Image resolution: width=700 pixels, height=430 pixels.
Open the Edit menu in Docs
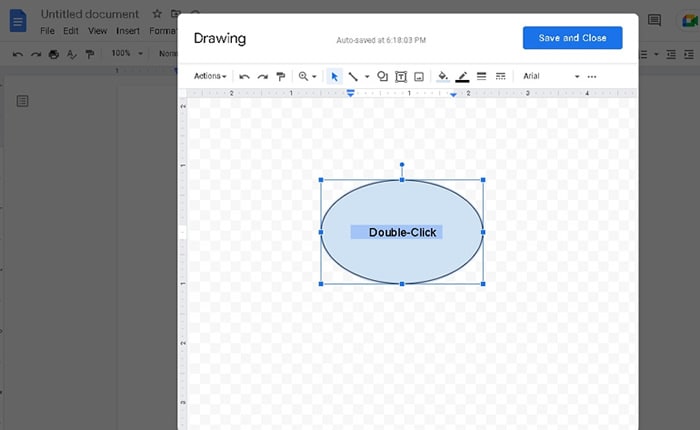(x=71, y=31)
